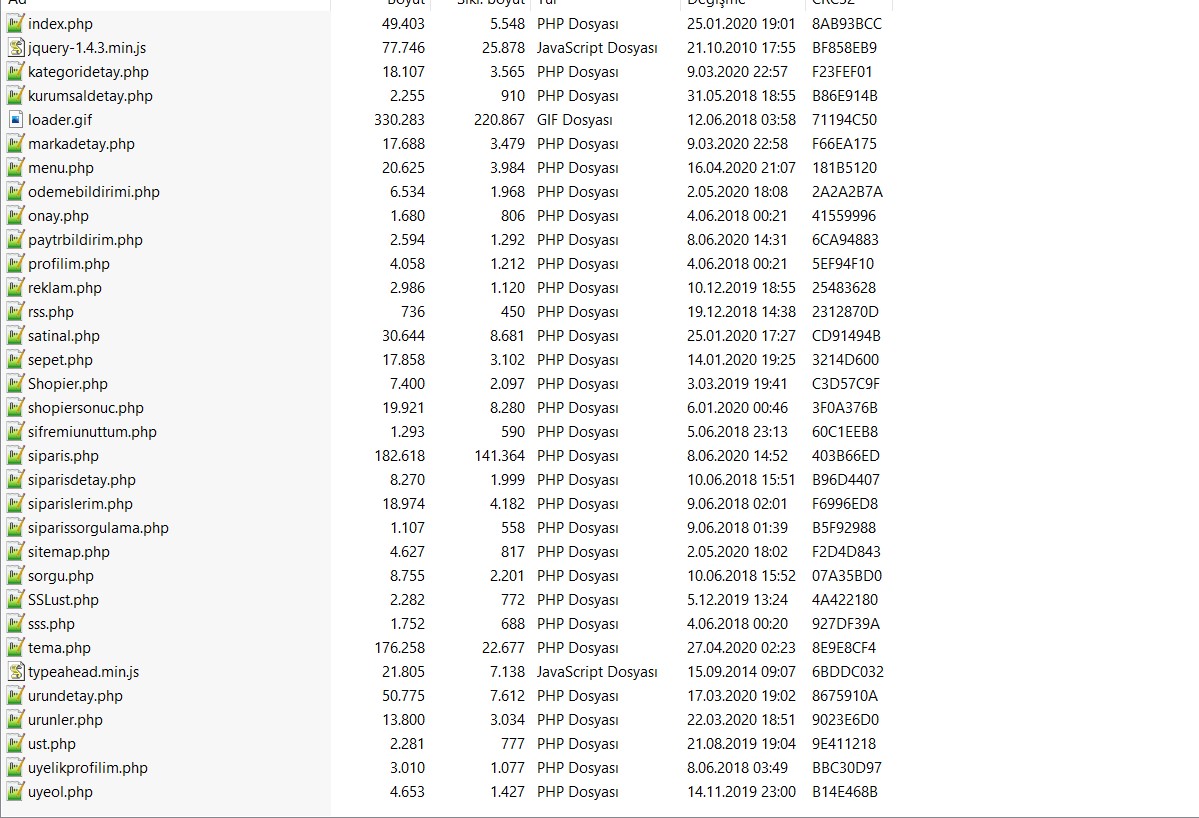
Task: Click the JavaScript Dosyası type for typeahead.min.js
Action: point(597,672)
